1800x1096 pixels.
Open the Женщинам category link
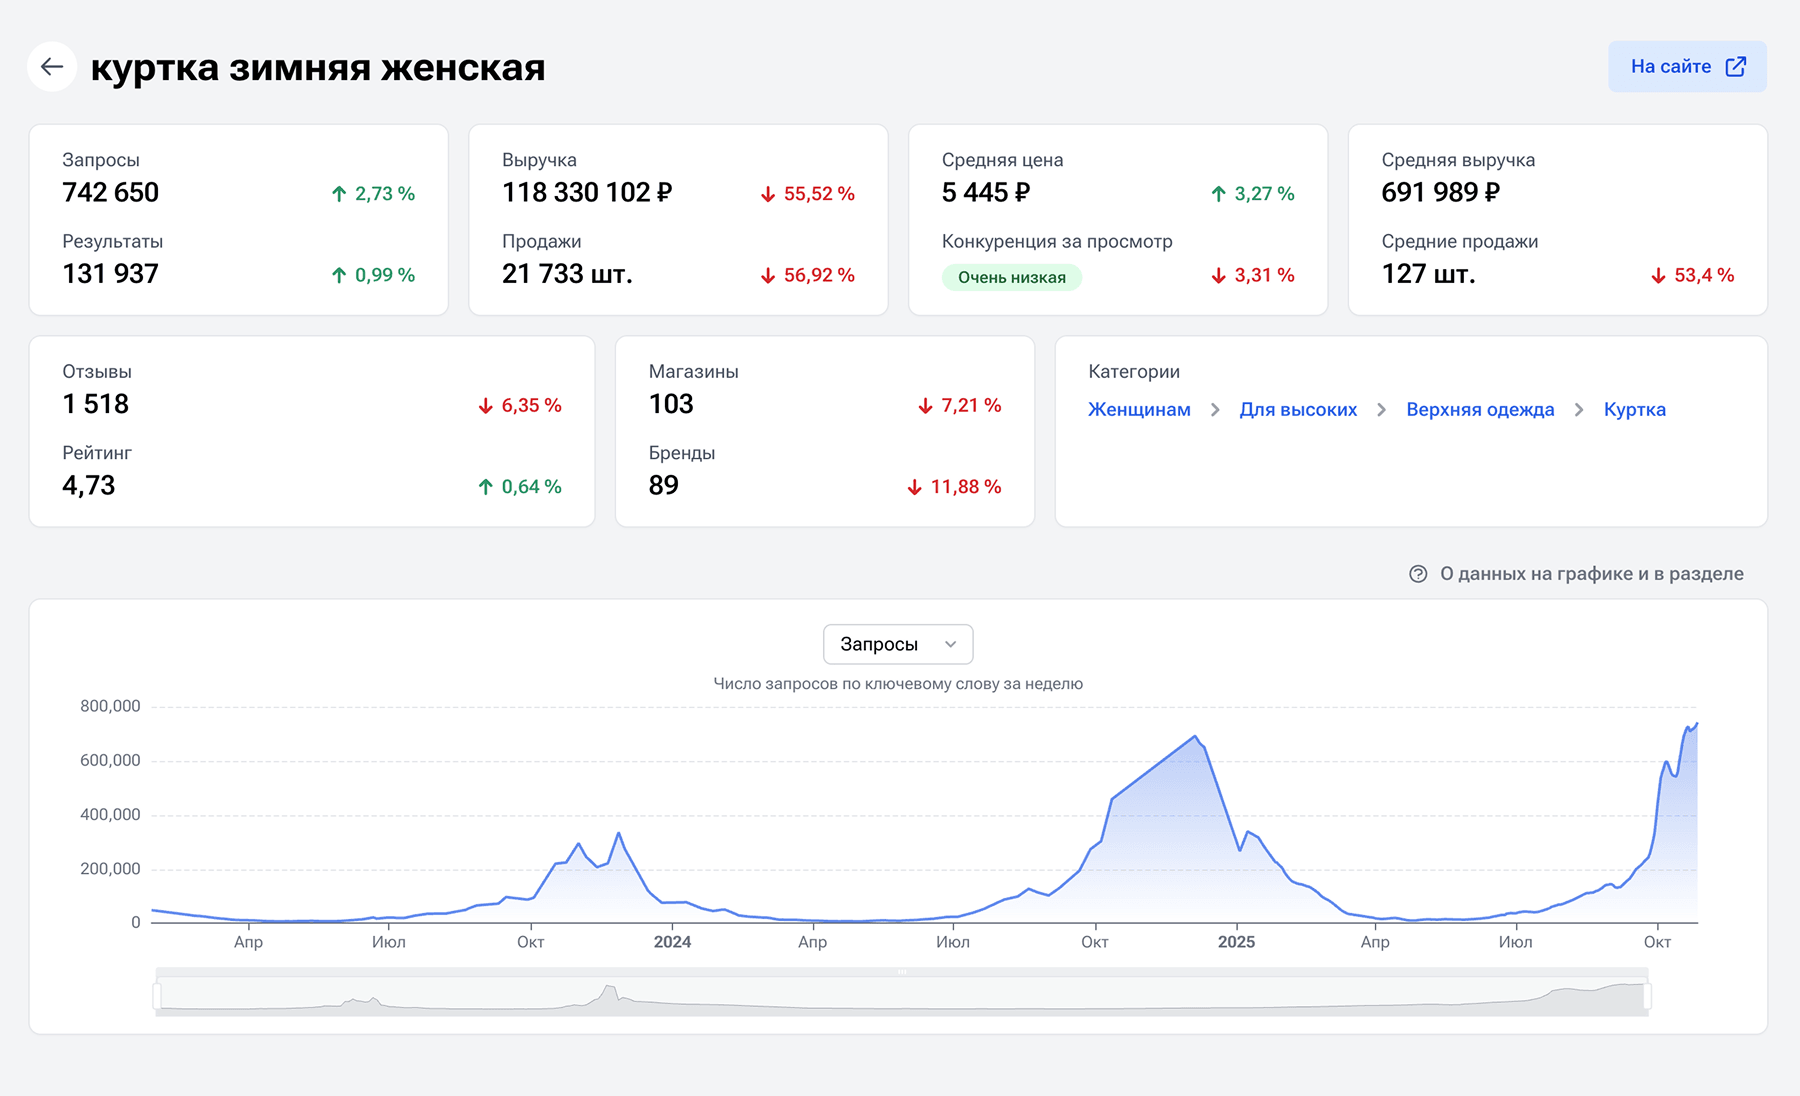(1139, 410)
